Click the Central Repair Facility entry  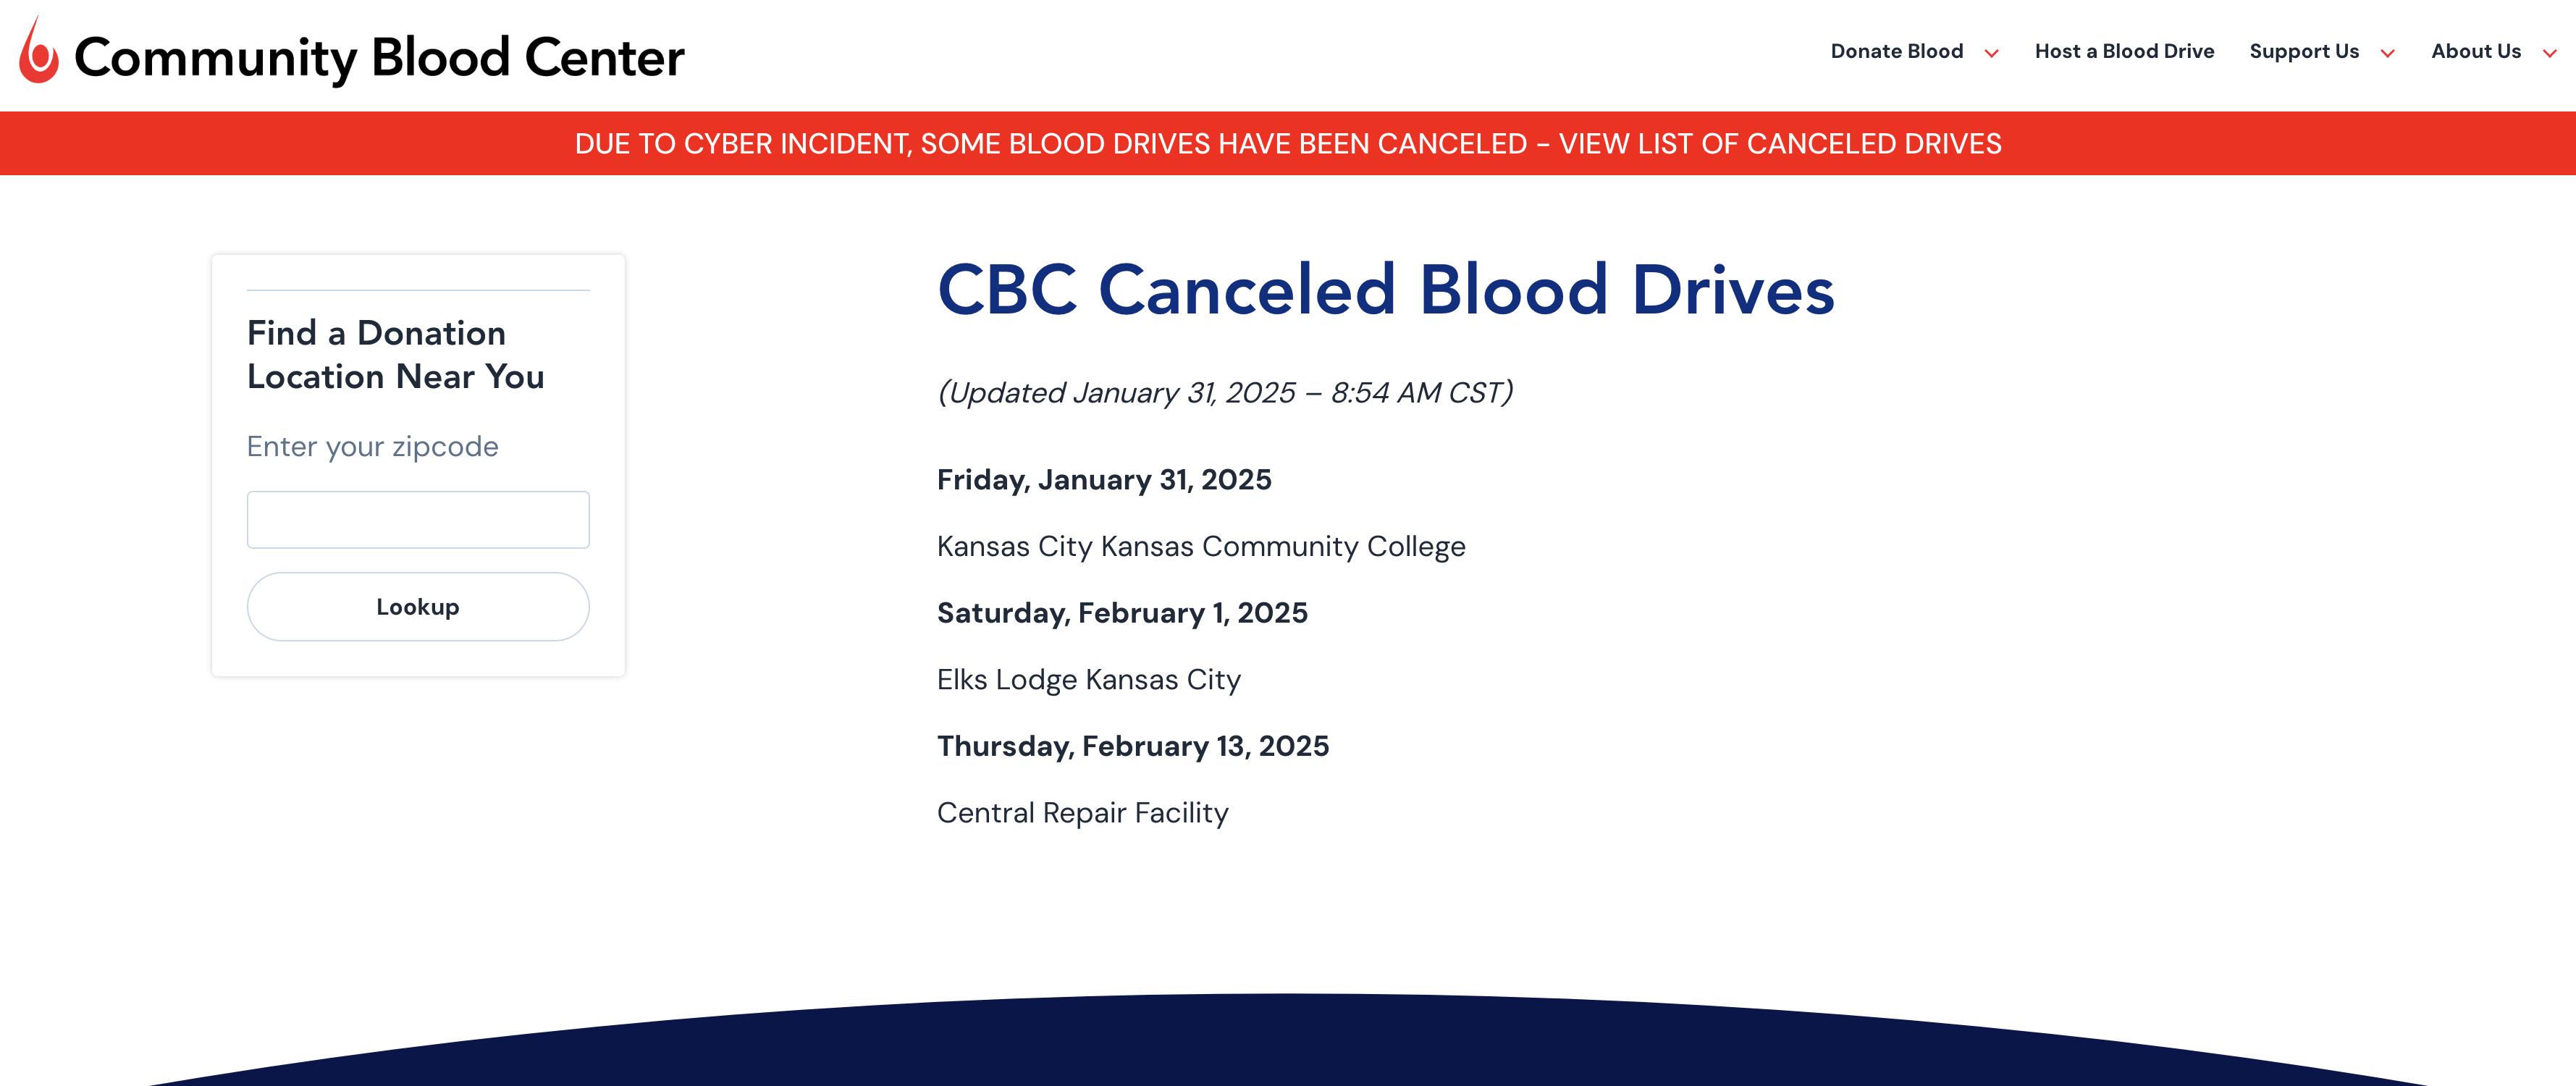pyautogui.click(x=1083, y=812)
